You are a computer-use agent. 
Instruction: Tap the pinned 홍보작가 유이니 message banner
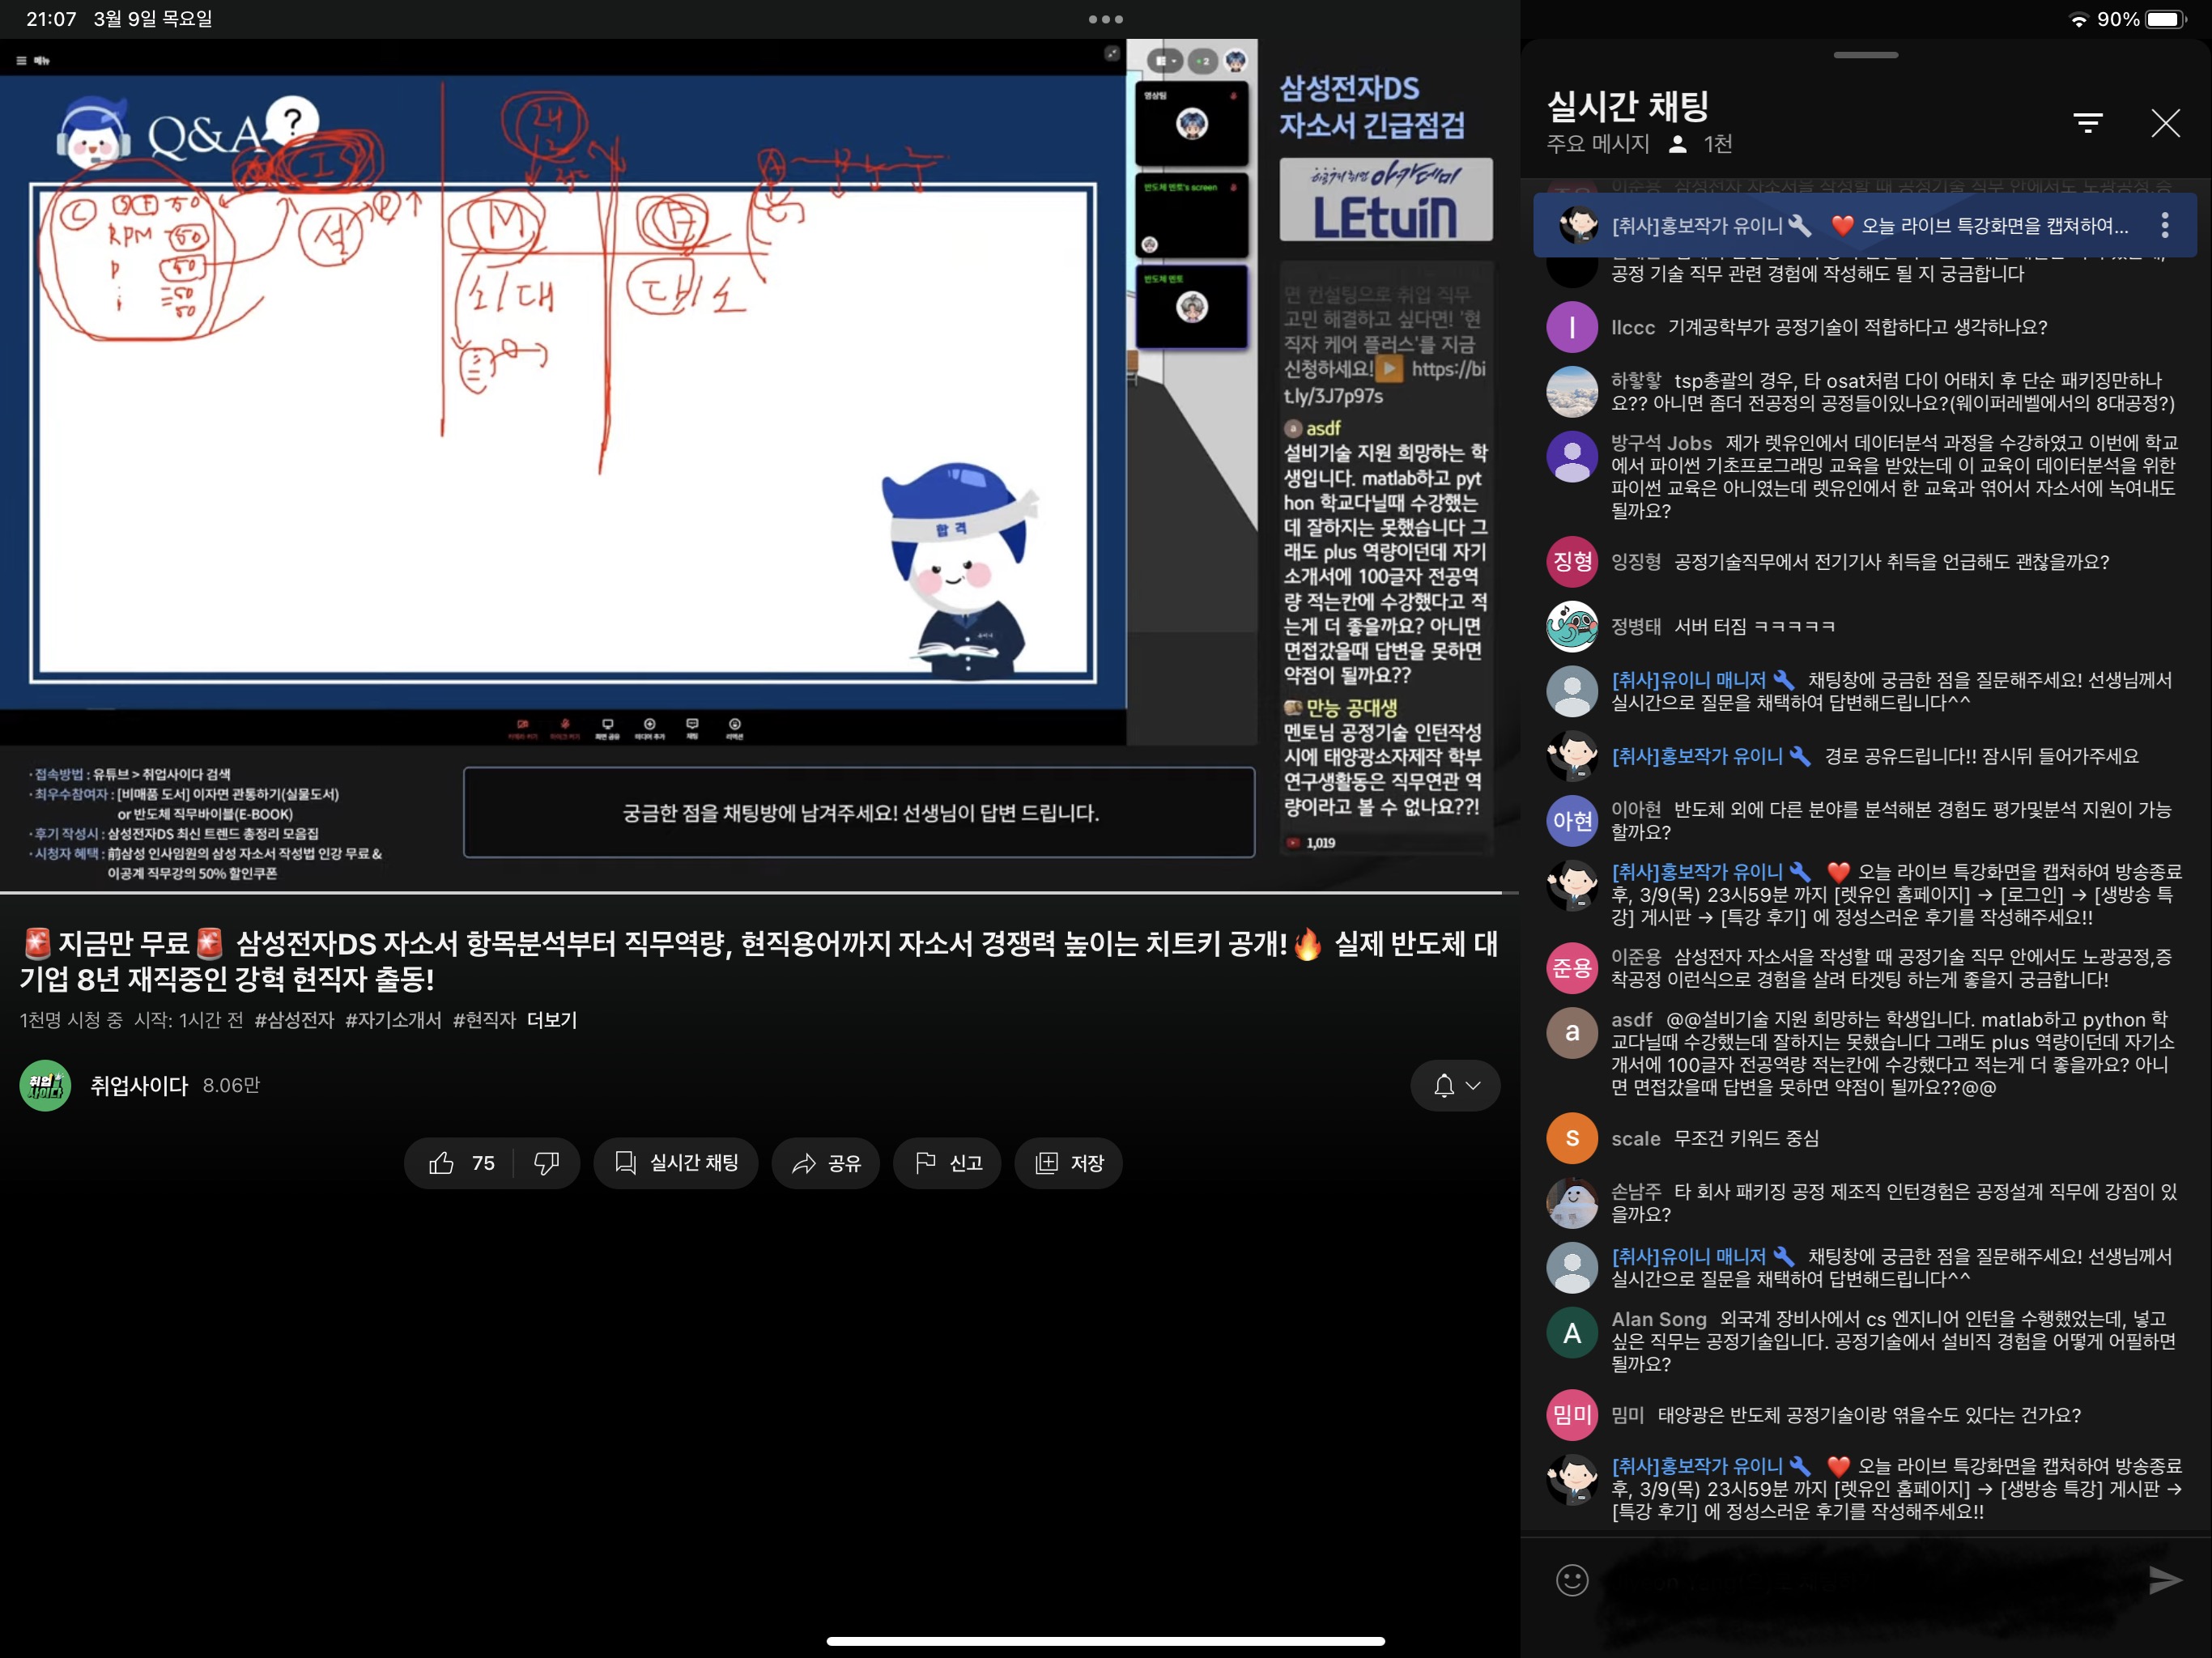[x=1865, y=225]
